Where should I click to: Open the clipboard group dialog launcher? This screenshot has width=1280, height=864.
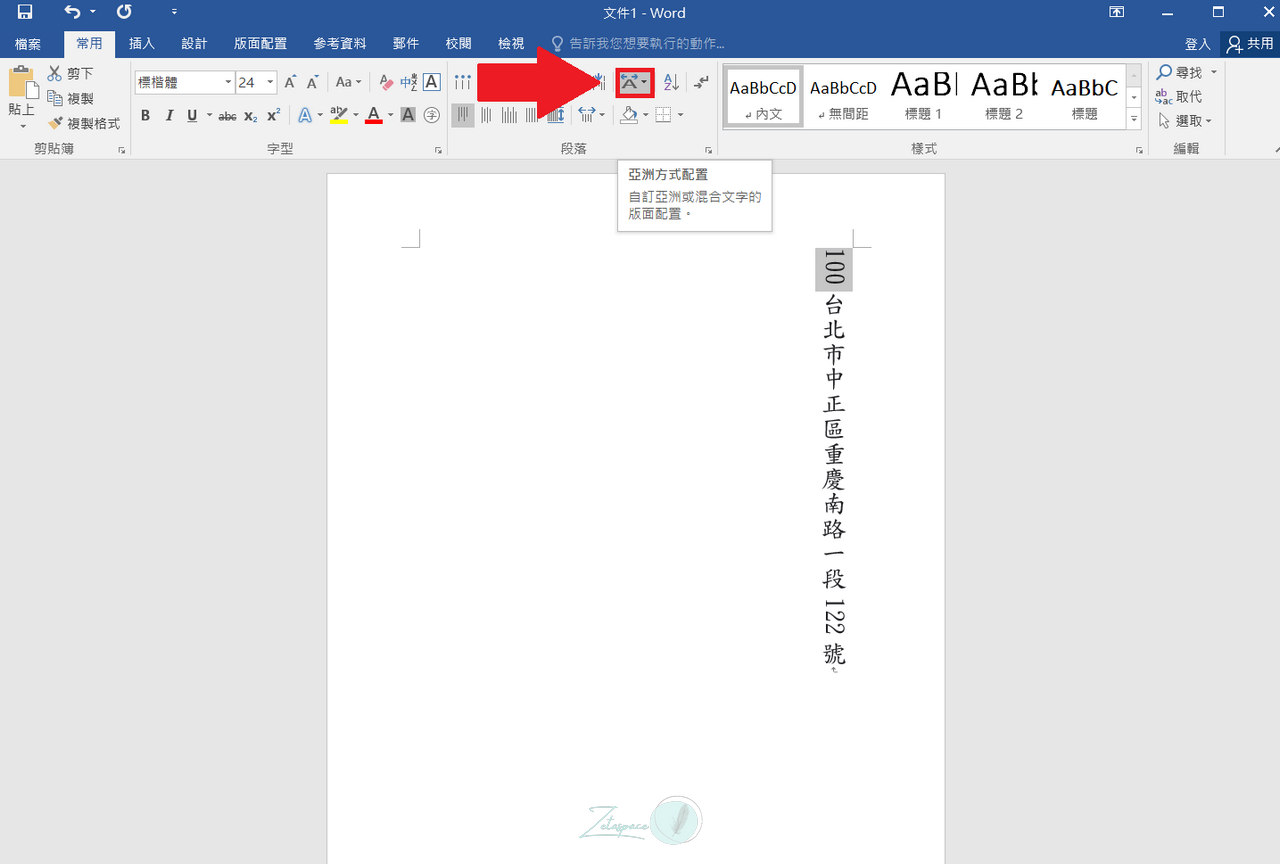point(122,150)
